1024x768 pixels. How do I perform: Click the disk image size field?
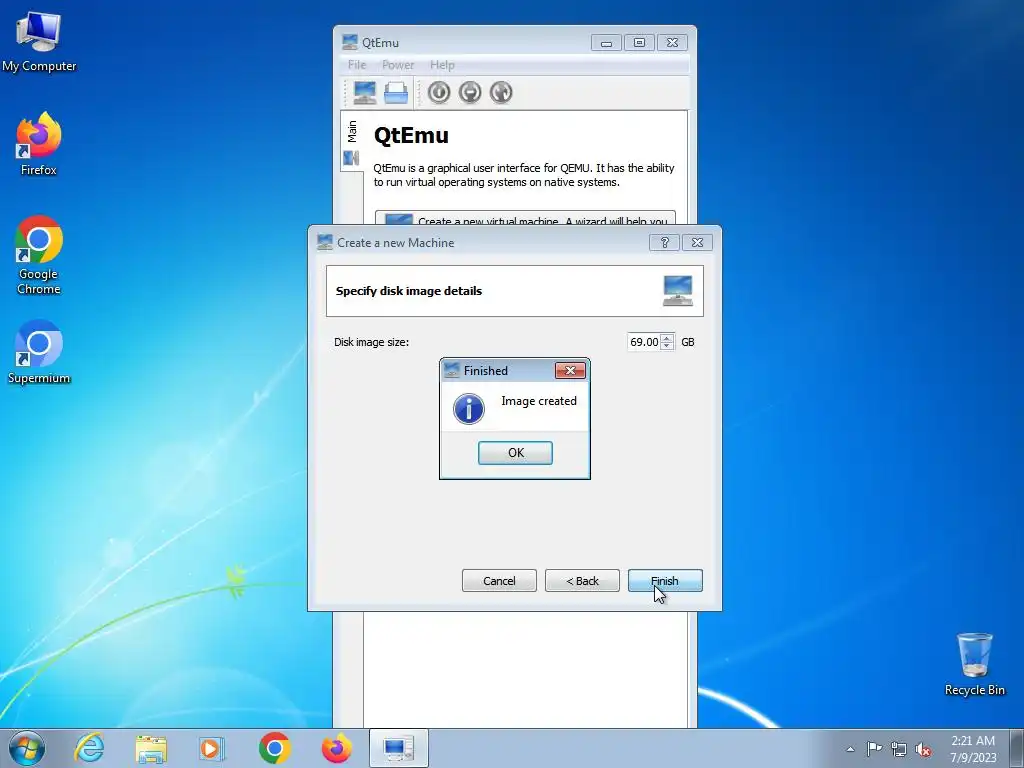(x=644, y=342)
